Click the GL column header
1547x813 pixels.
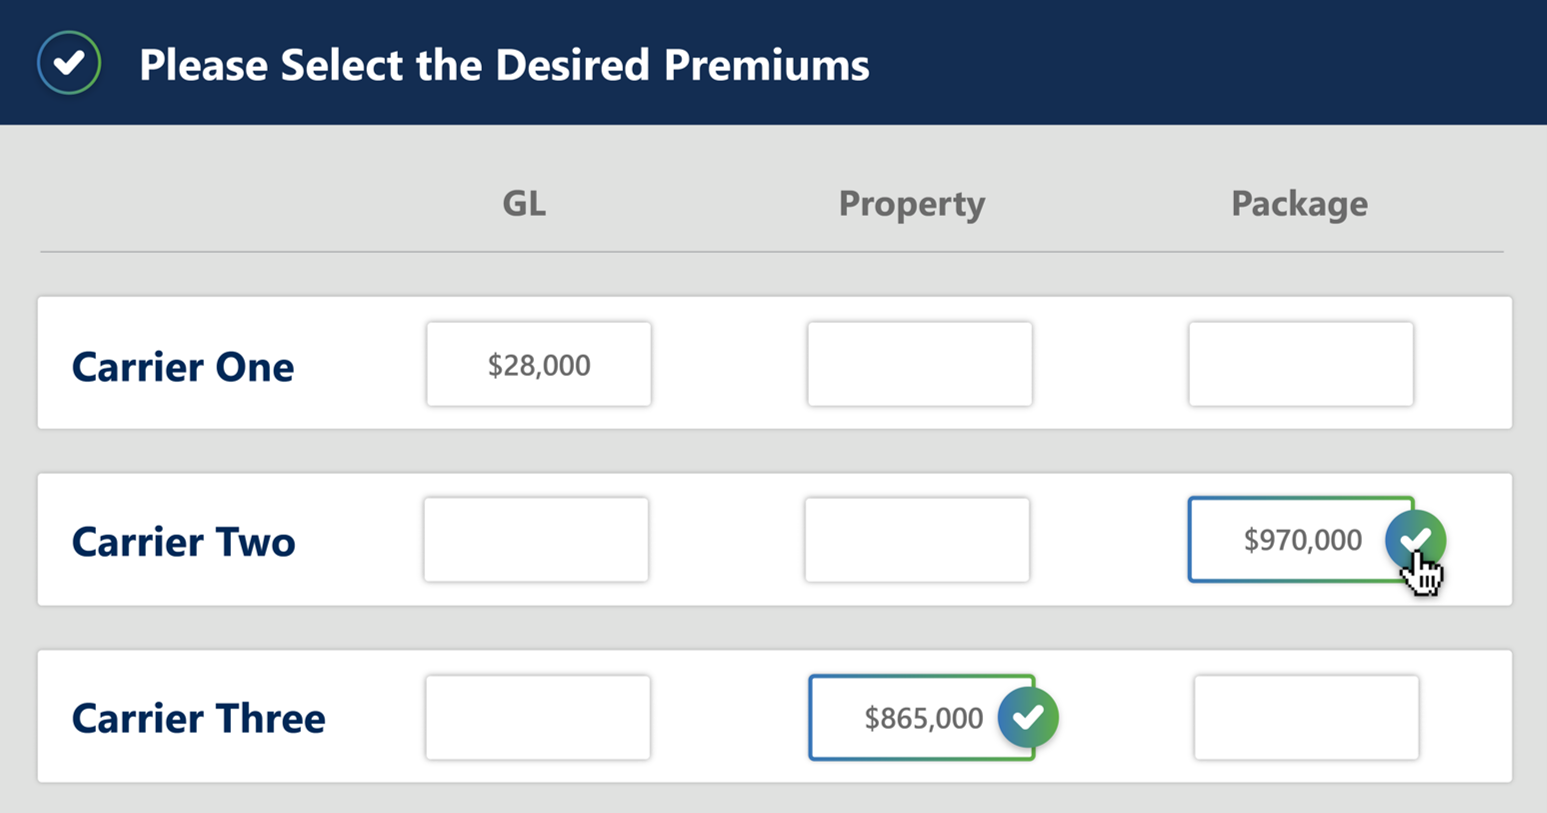pyautogui.click(x=524, y=204)
